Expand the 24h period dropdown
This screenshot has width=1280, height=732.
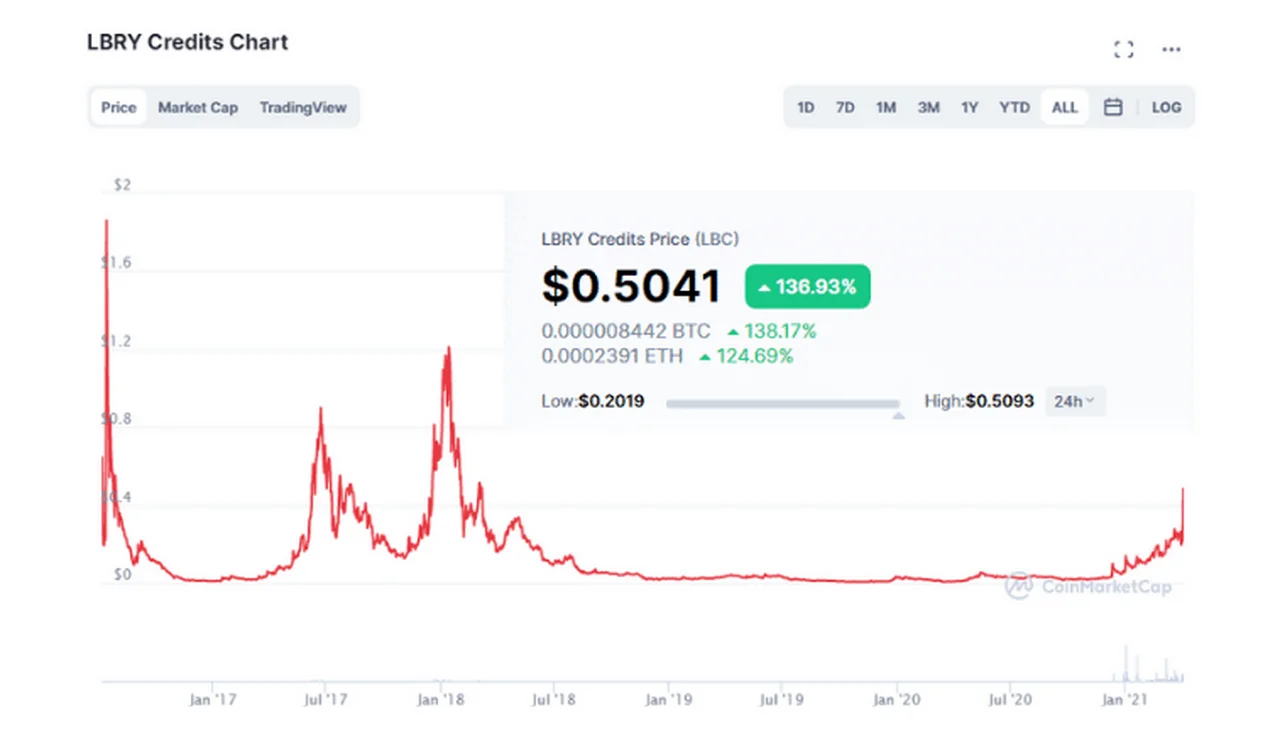click(x=1074, y=401)
